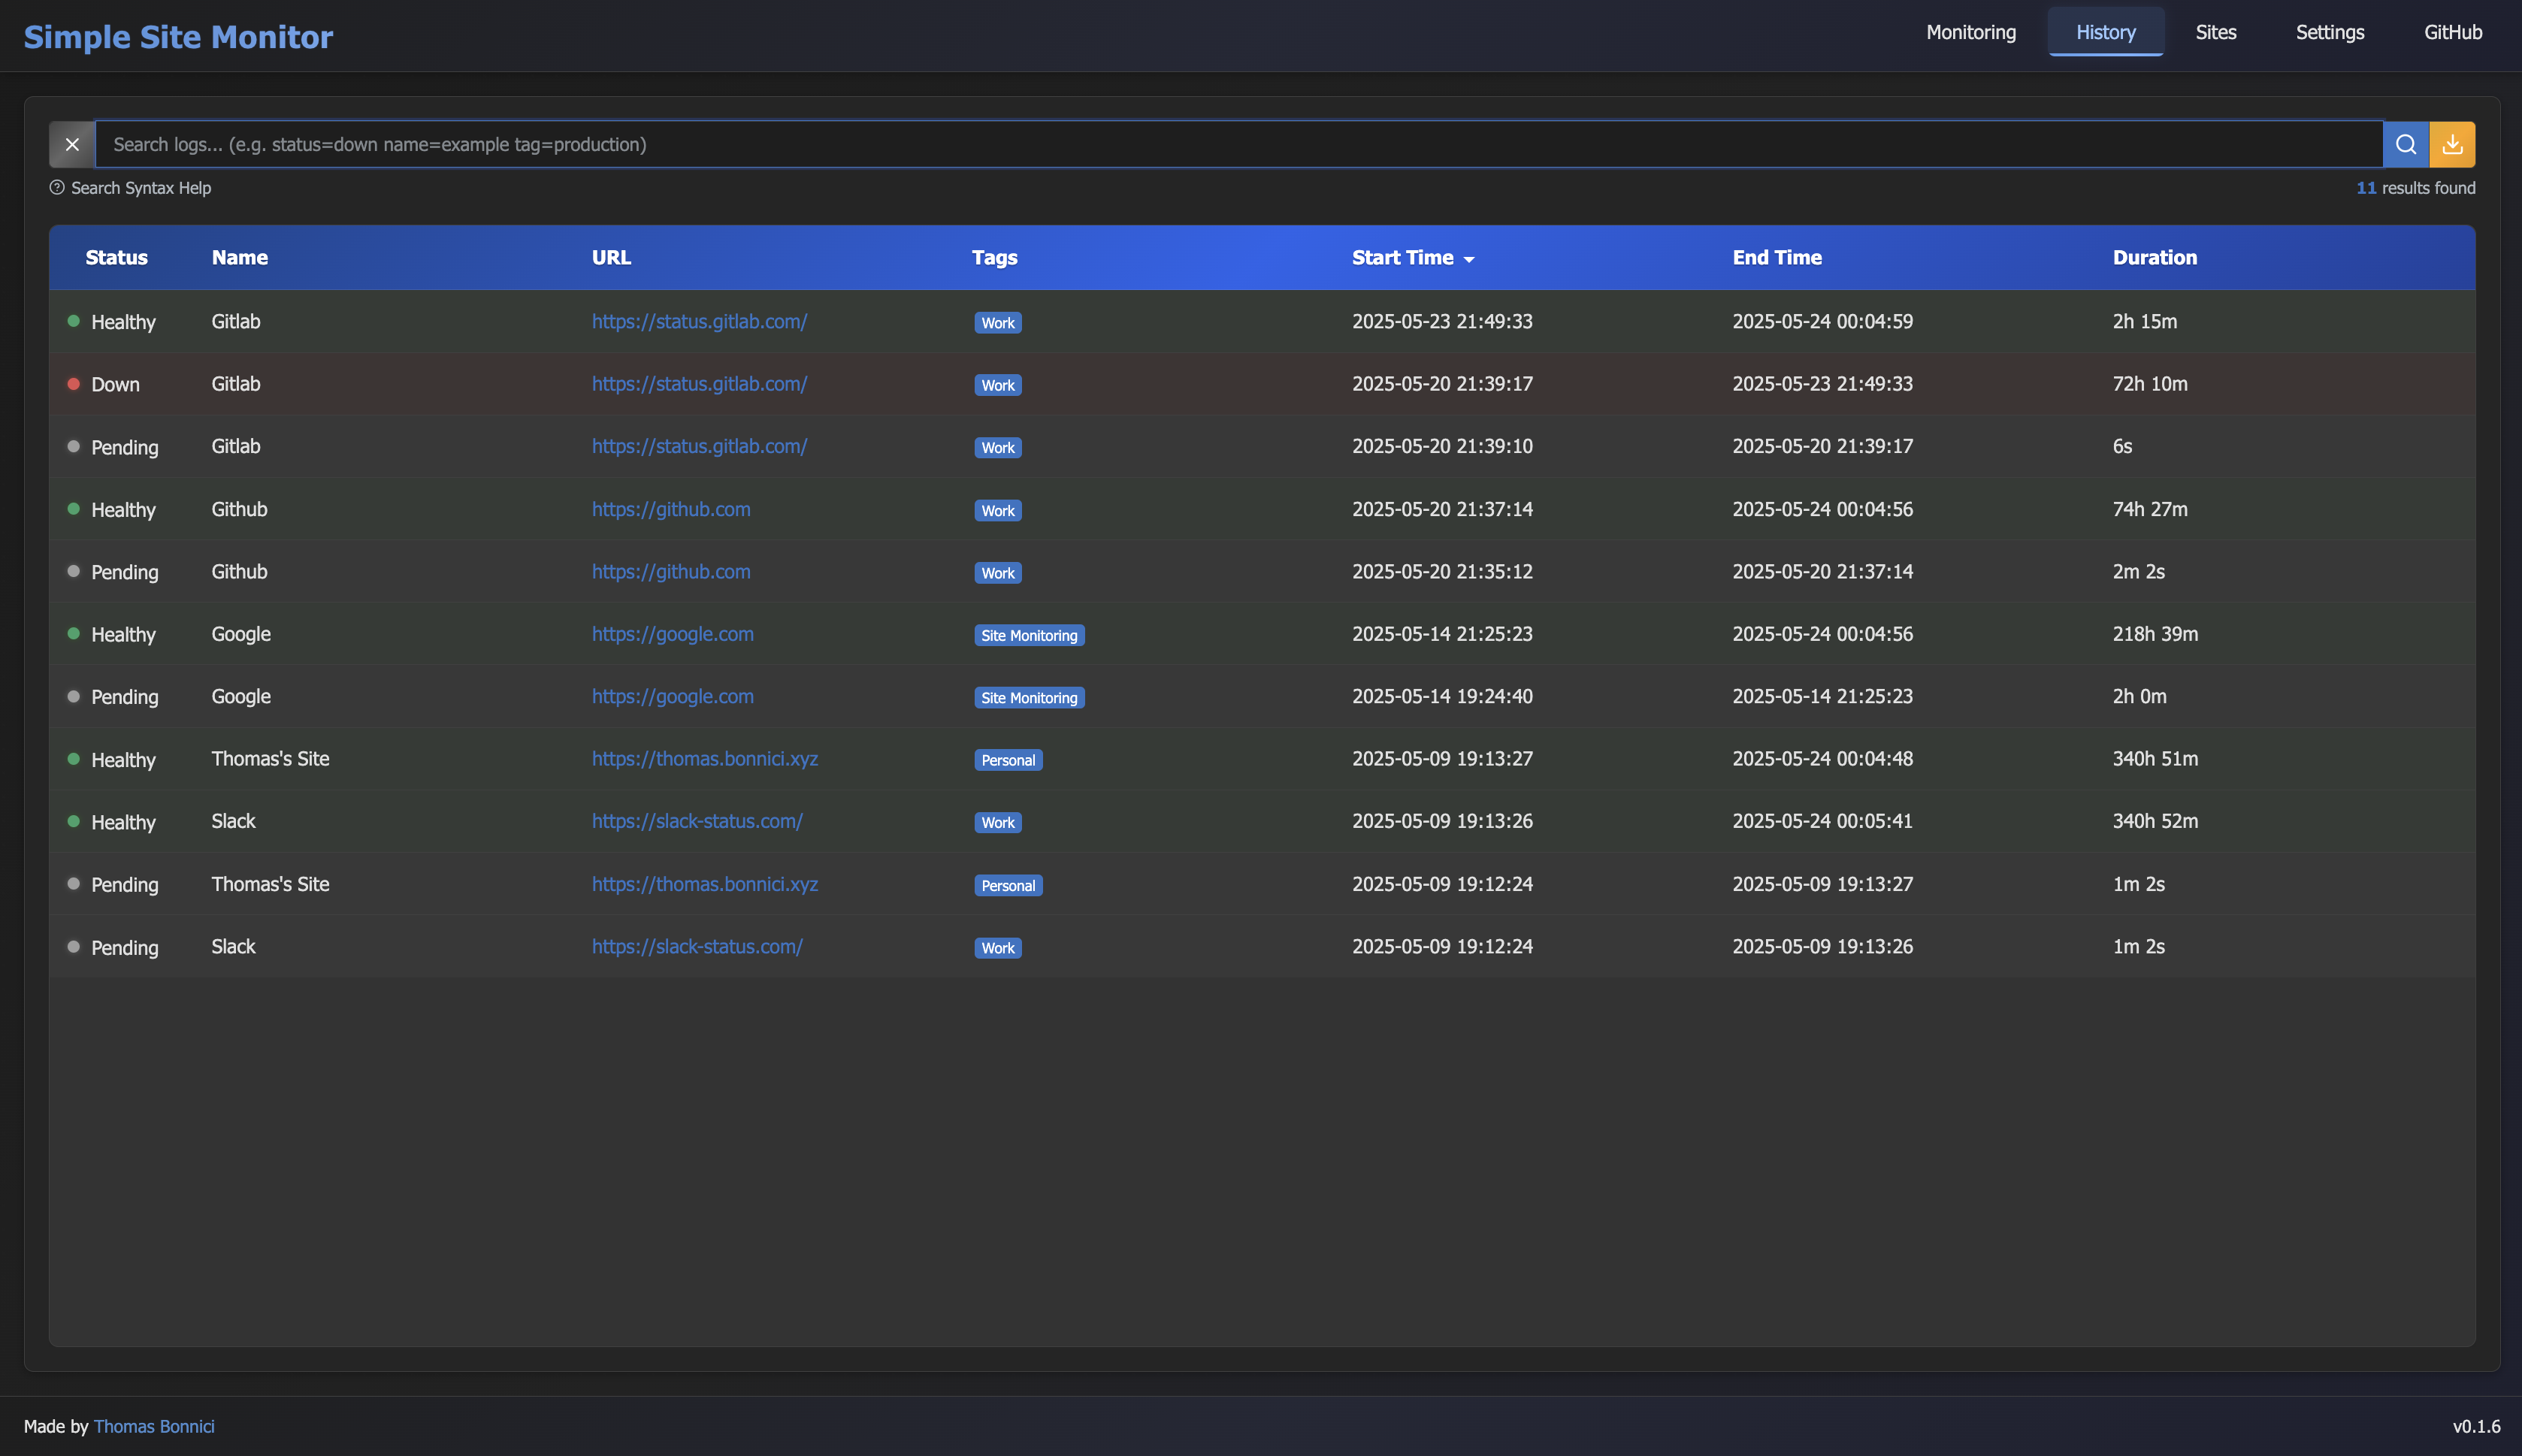Select the duration value 340h 52m
This screenshot has width=2522, height=1456.
click(x=2155, y=821)
